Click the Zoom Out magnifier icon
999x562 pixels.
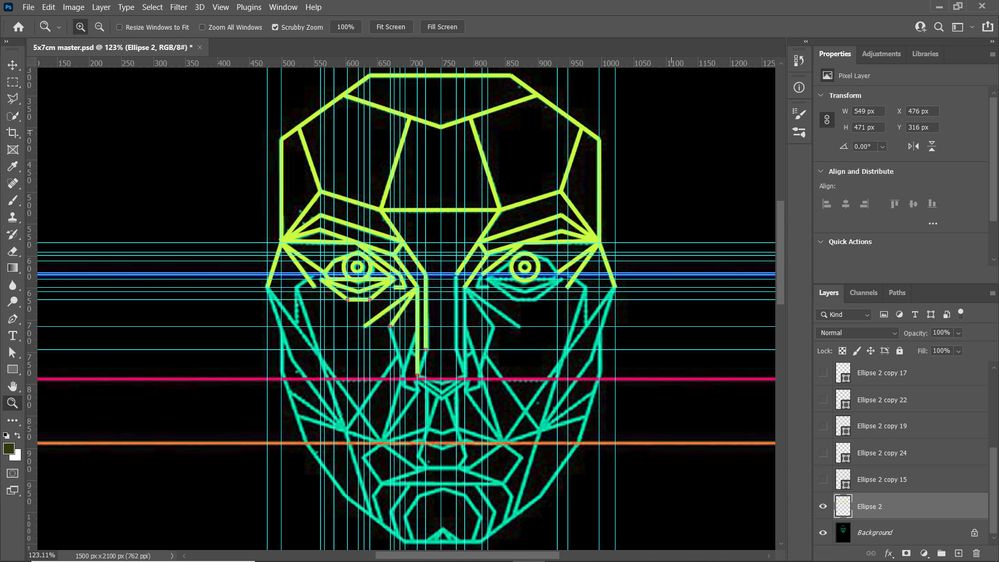99,27
